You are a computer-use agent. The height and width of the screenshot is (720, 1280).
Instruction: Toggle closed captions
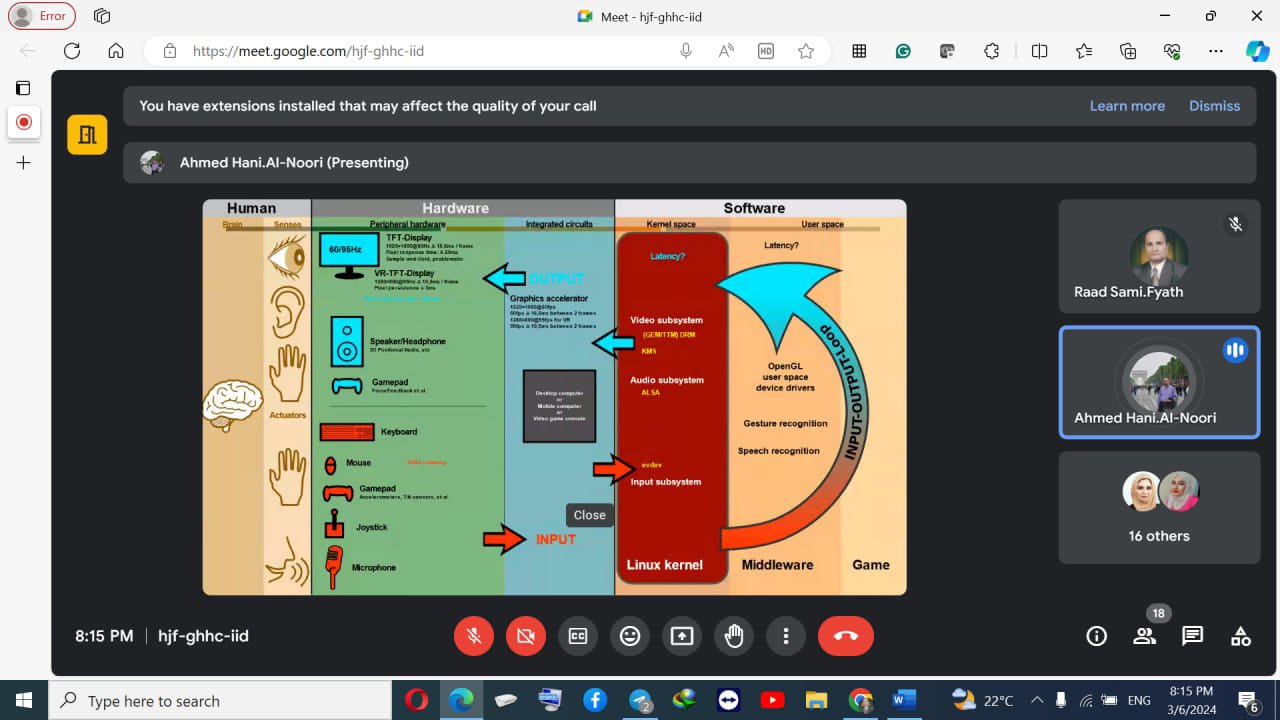point(578,636)
